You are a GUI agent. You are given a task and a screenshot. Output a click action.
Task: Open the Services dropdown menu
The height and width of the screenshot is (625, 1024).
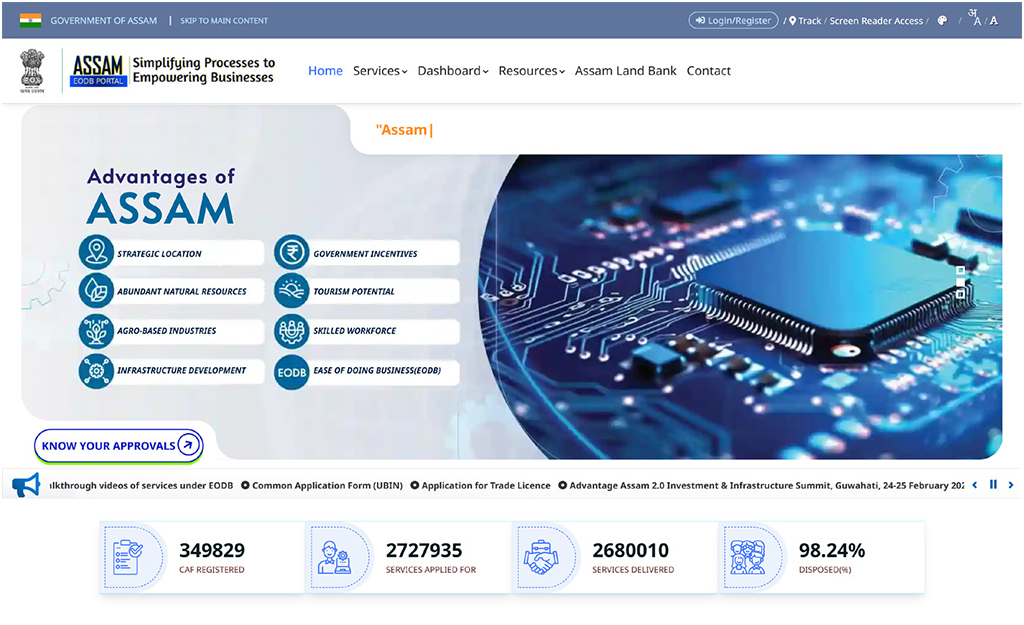pos(377,71)
